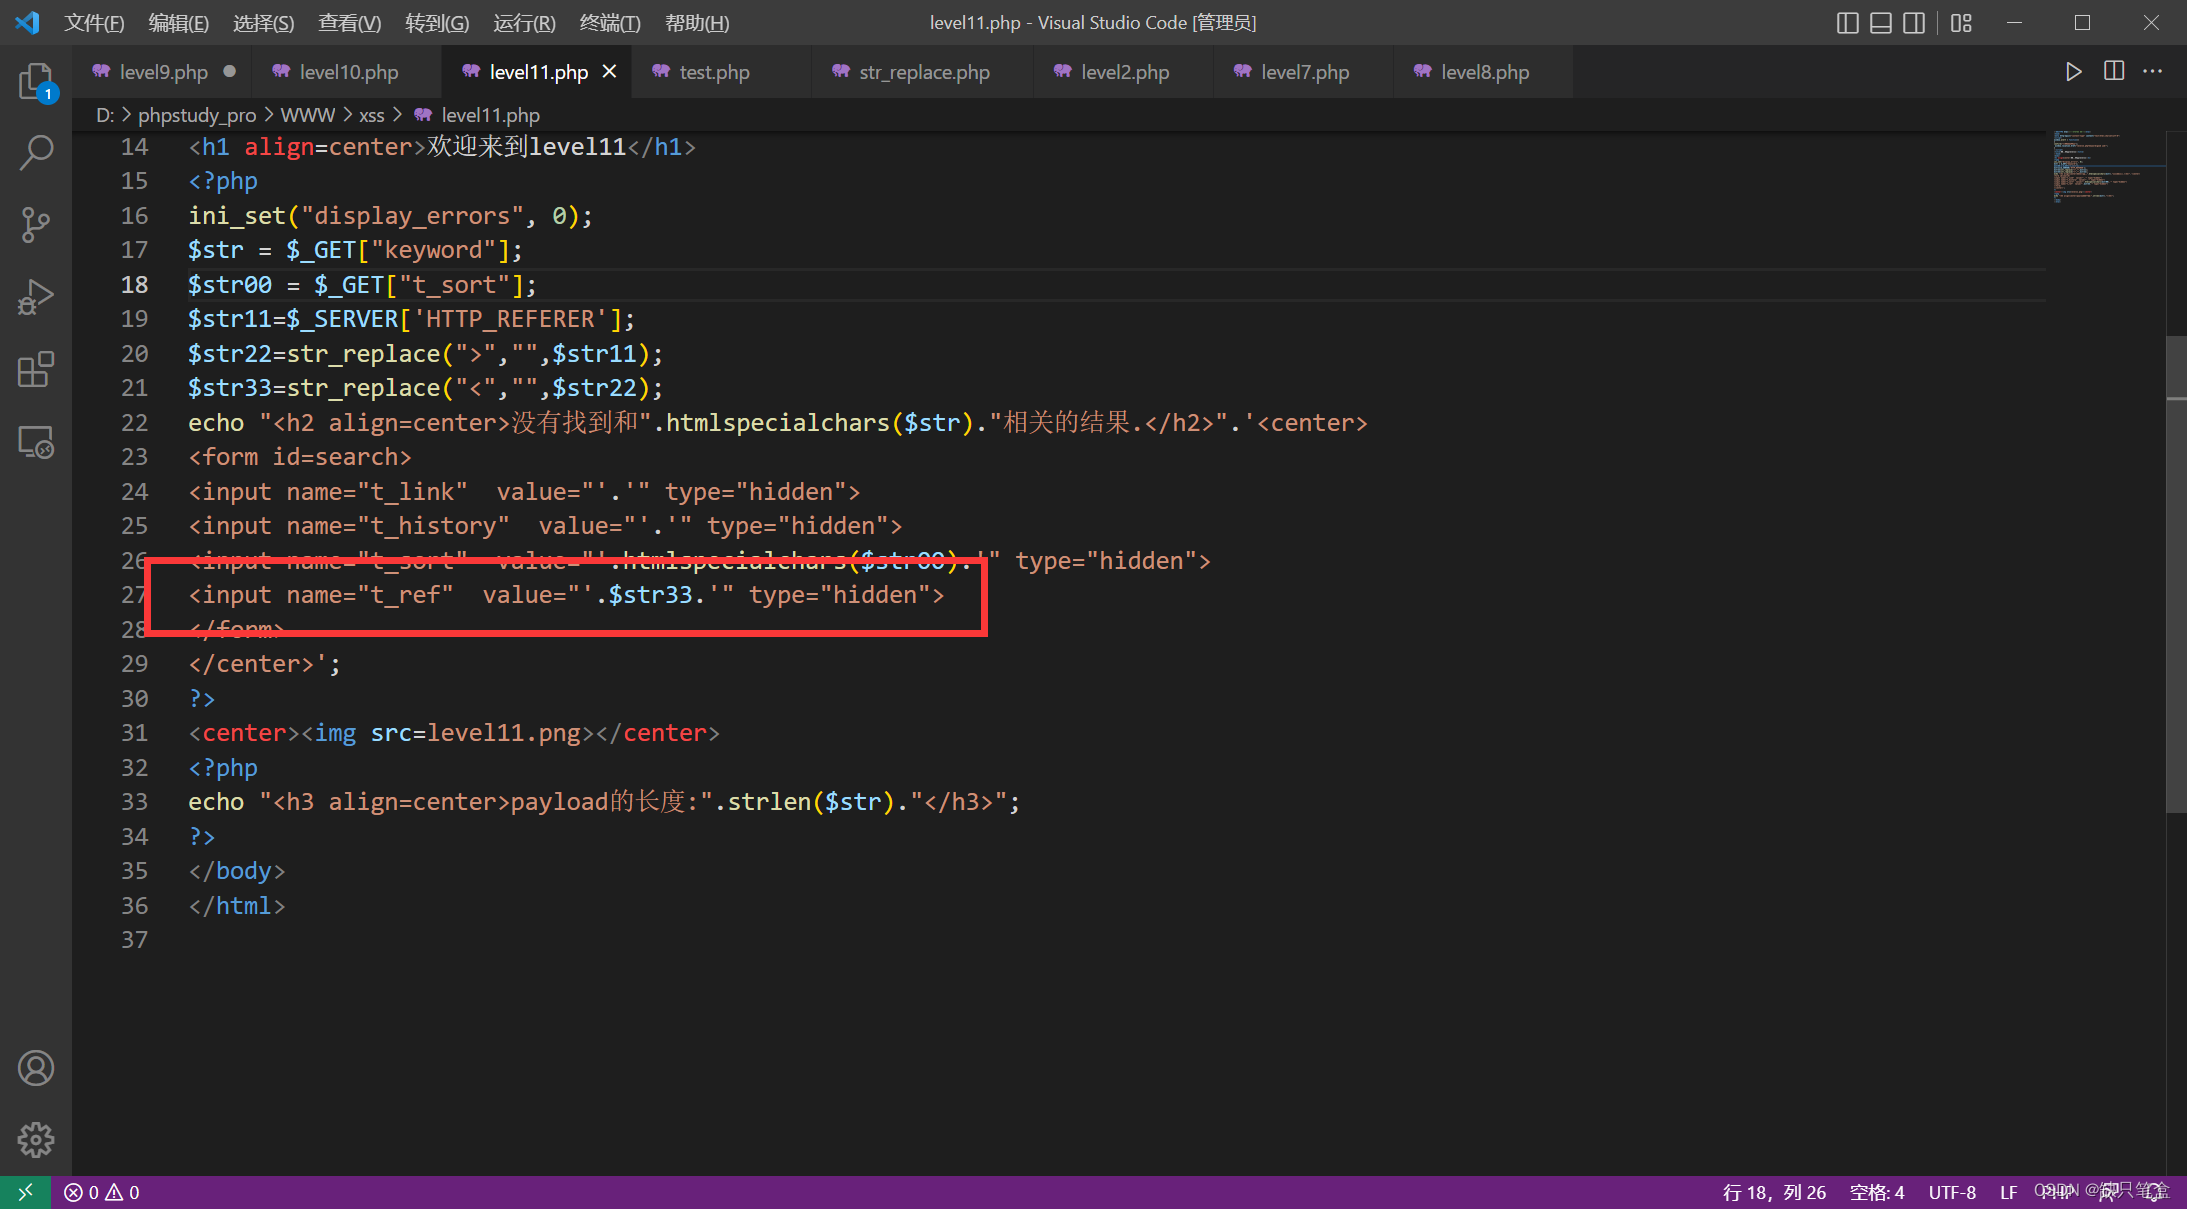
Task: Open the editor More Actions ellipsis
Action: pyautogui.click(x=2152, y=72)
